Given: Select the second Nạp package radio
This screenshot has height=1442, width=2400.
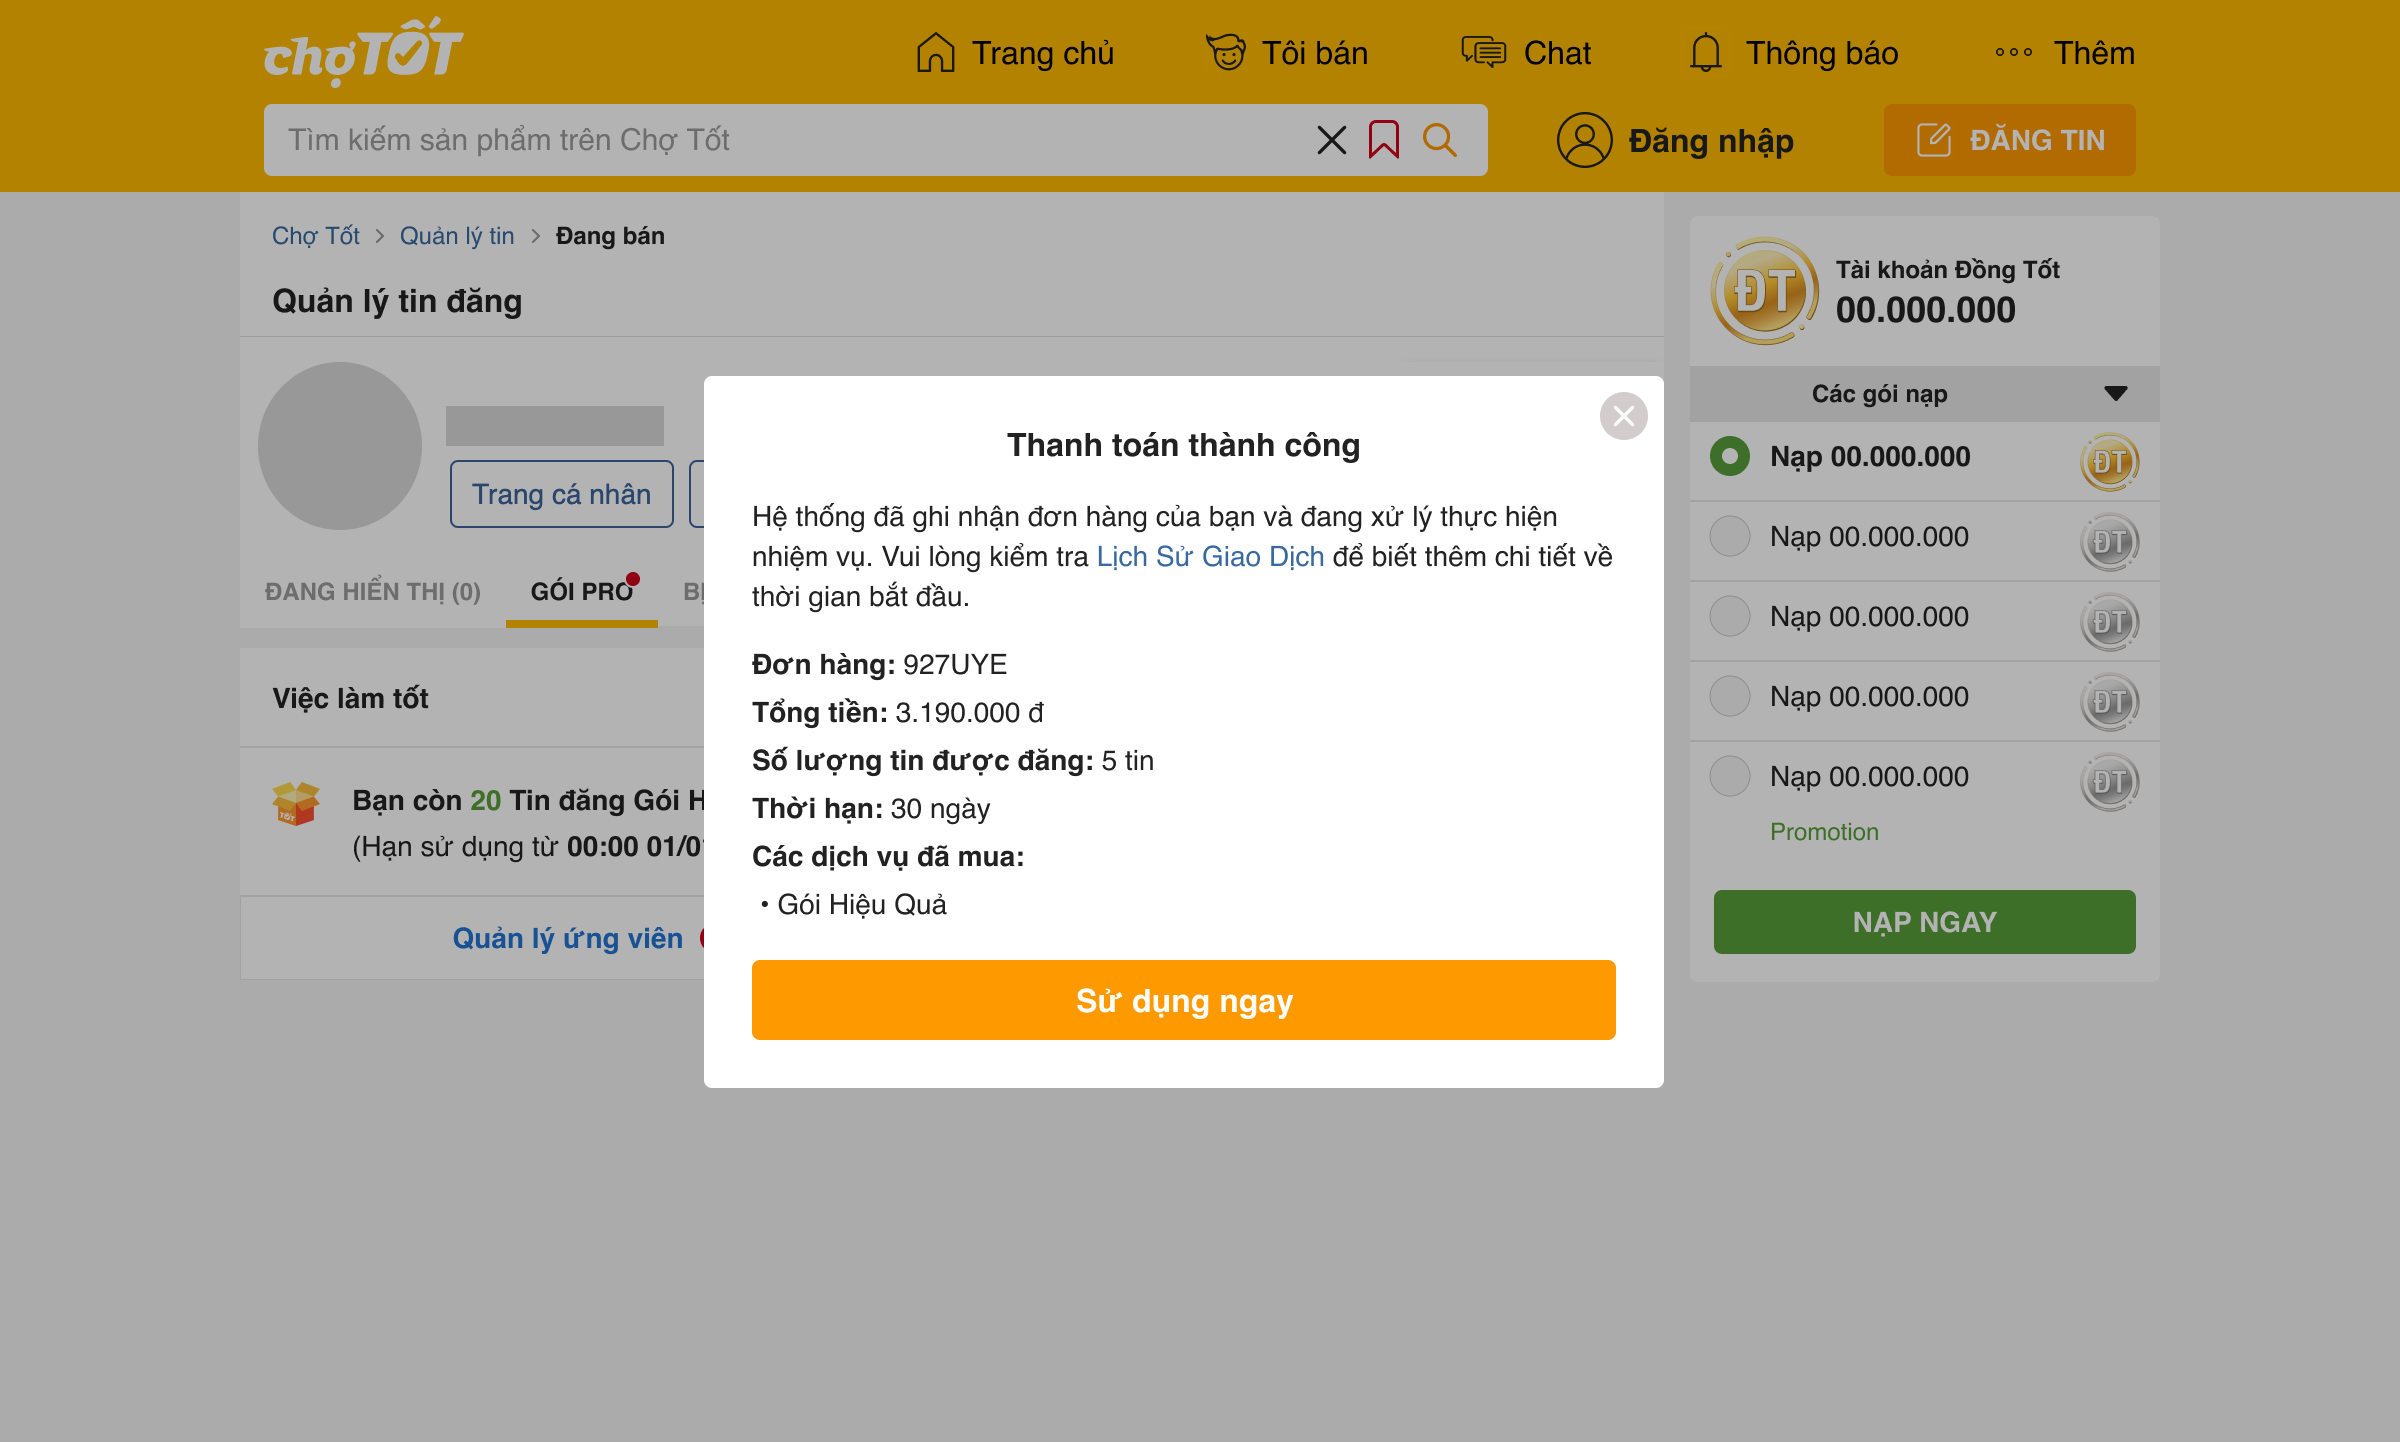Looking at the screenshot, I should tap(1729, 537).
